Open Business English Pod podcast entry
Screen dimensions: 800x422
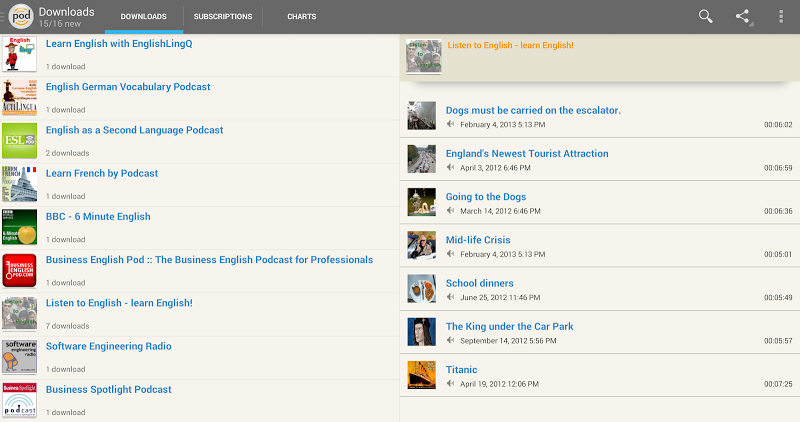[209, 260]
